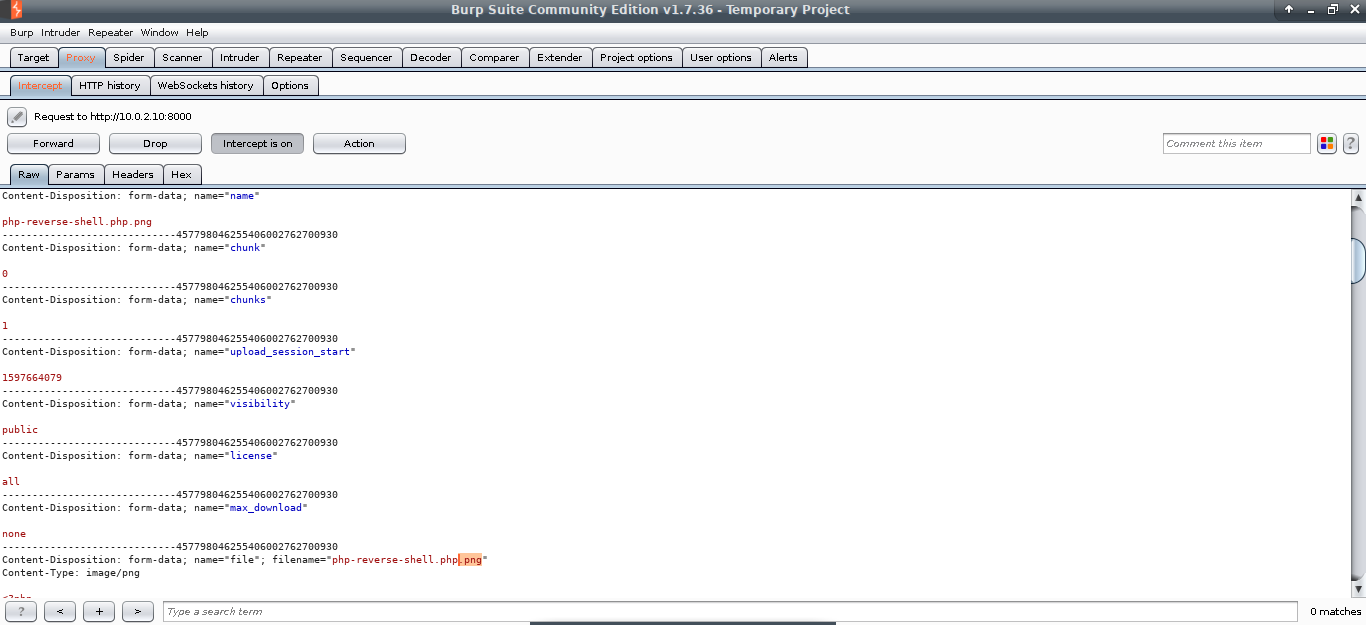Open the Project options tab
This screenshot has width=1366, height=625.
pyautogui.click(x=637, y=58)
